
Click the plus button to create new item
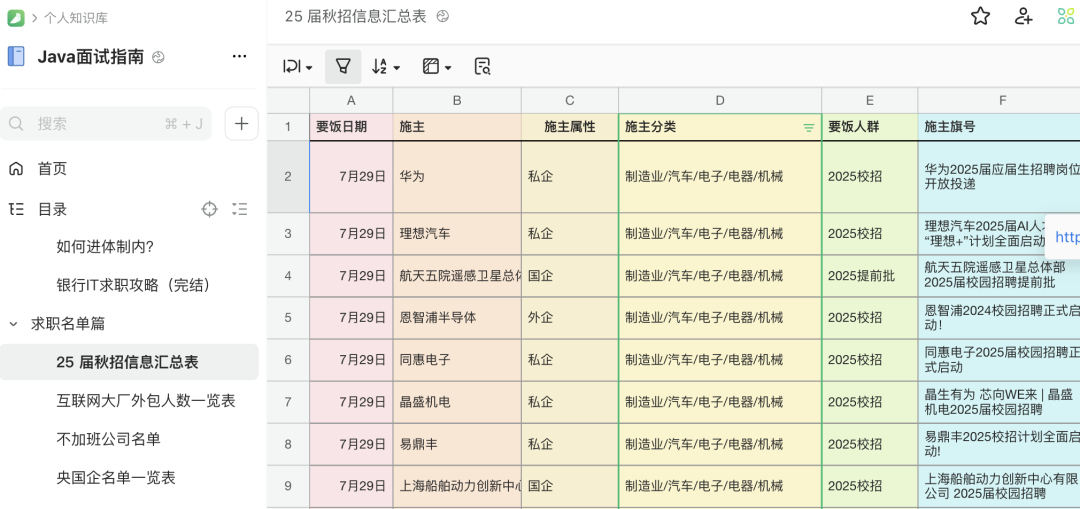tap(242, 124)
